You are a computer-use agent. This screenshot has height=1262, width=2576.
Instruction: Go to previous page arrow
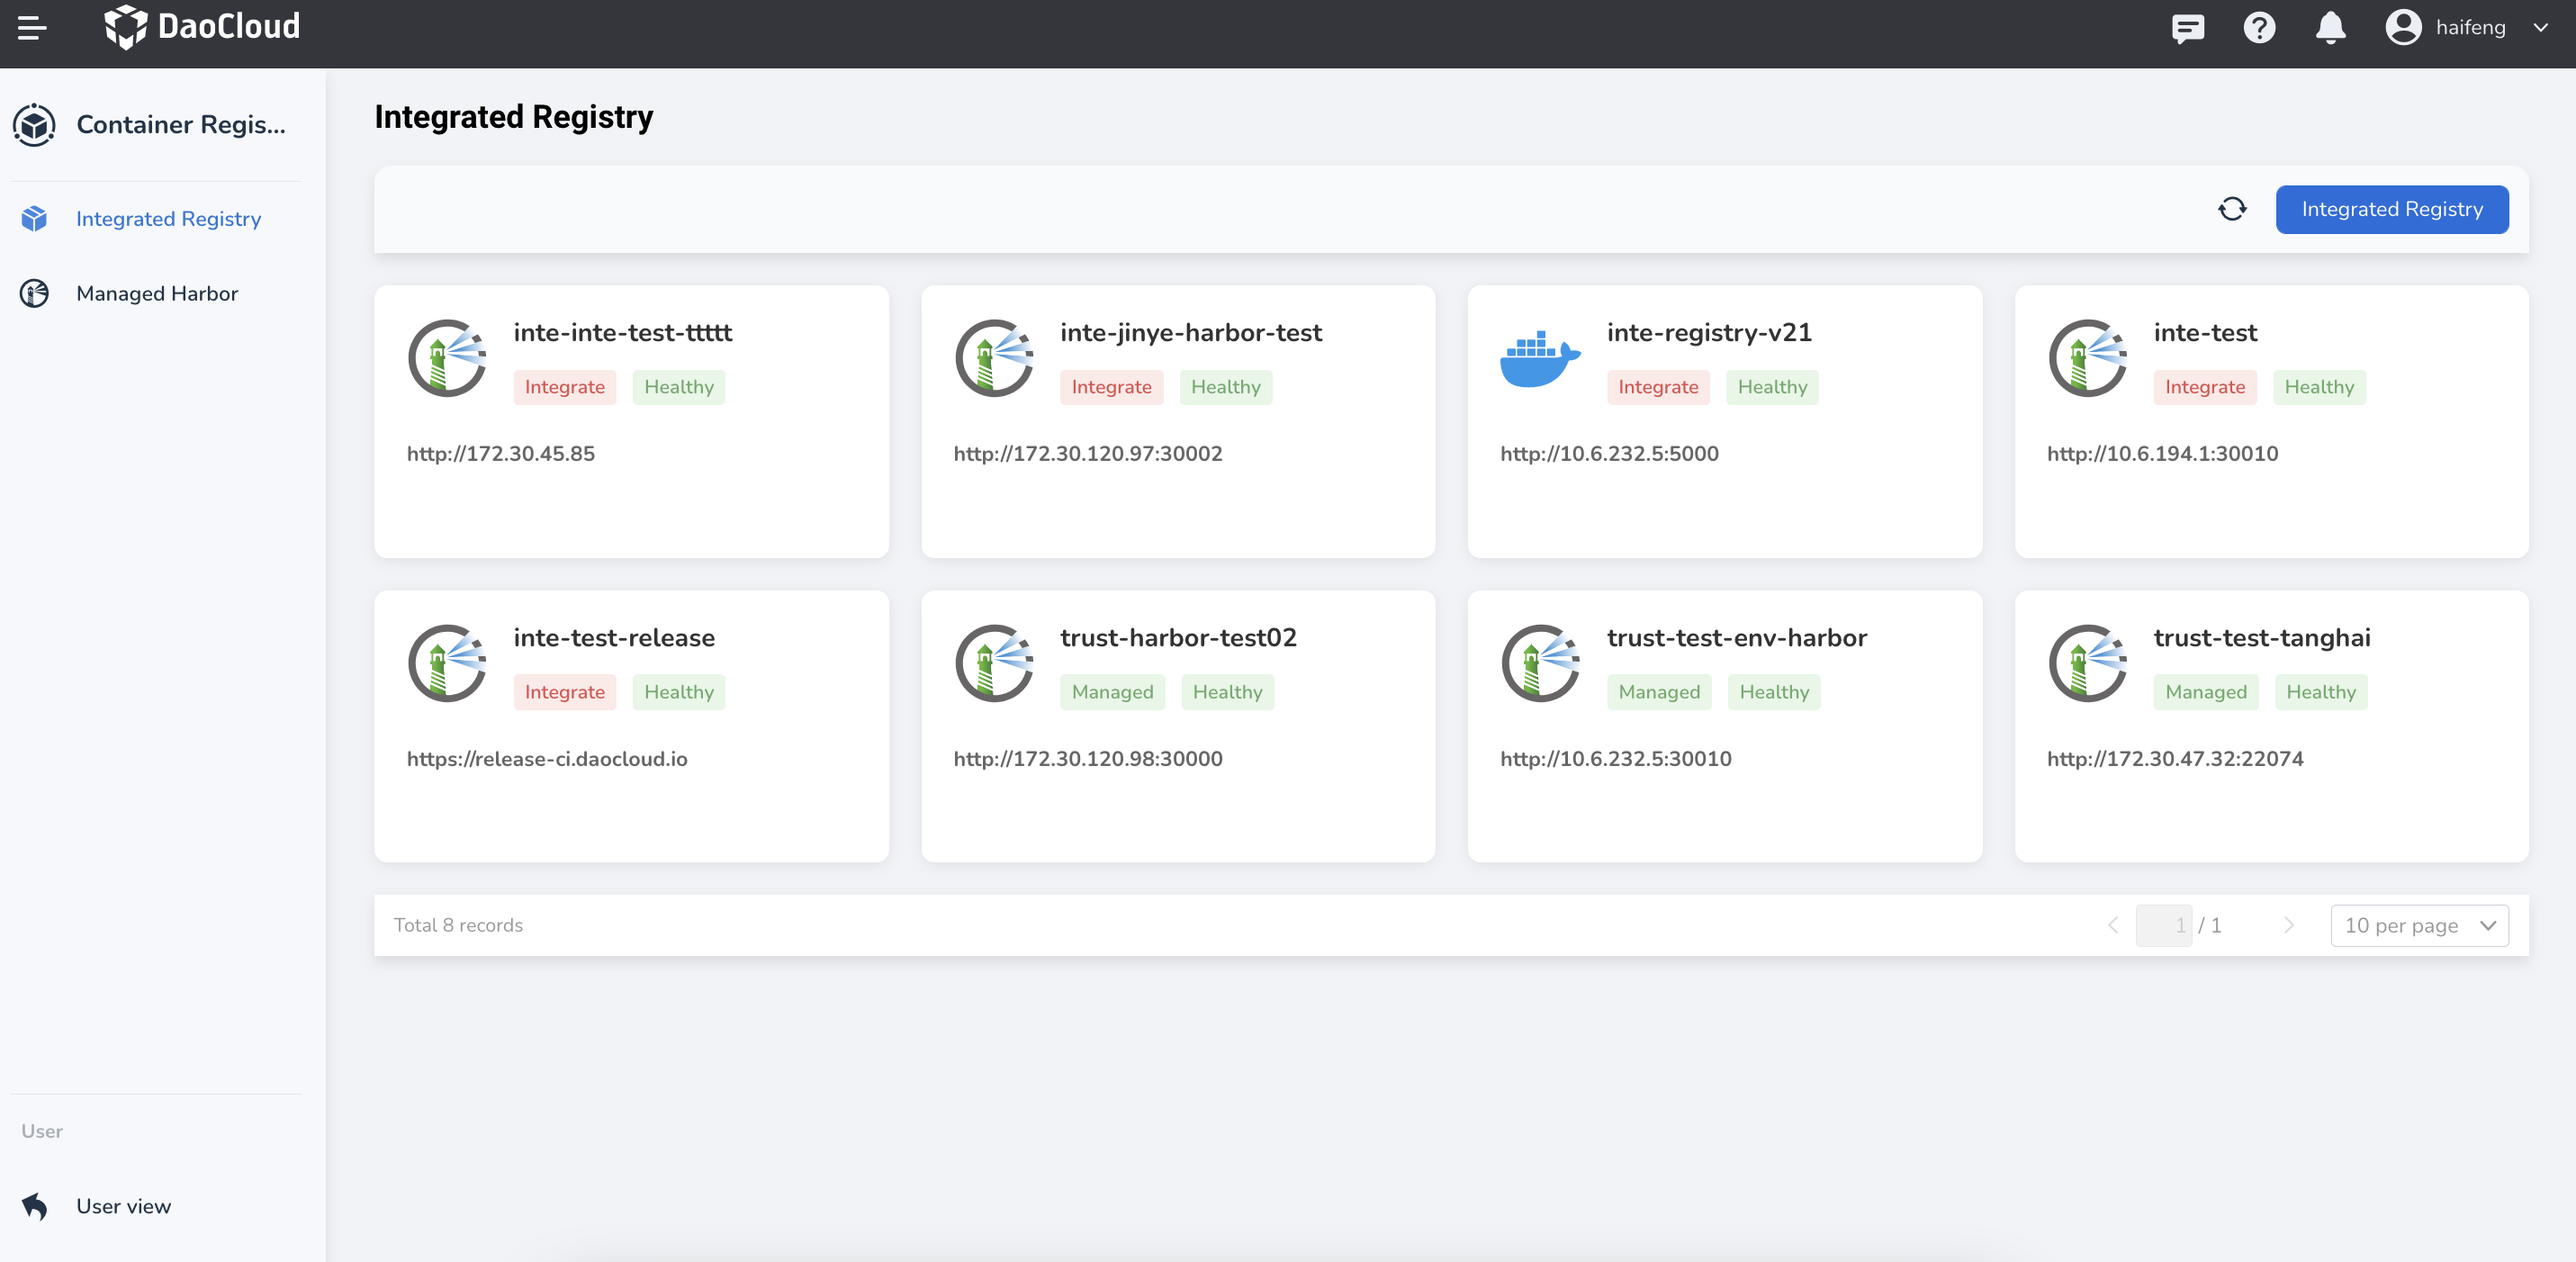coord(2113,926)
